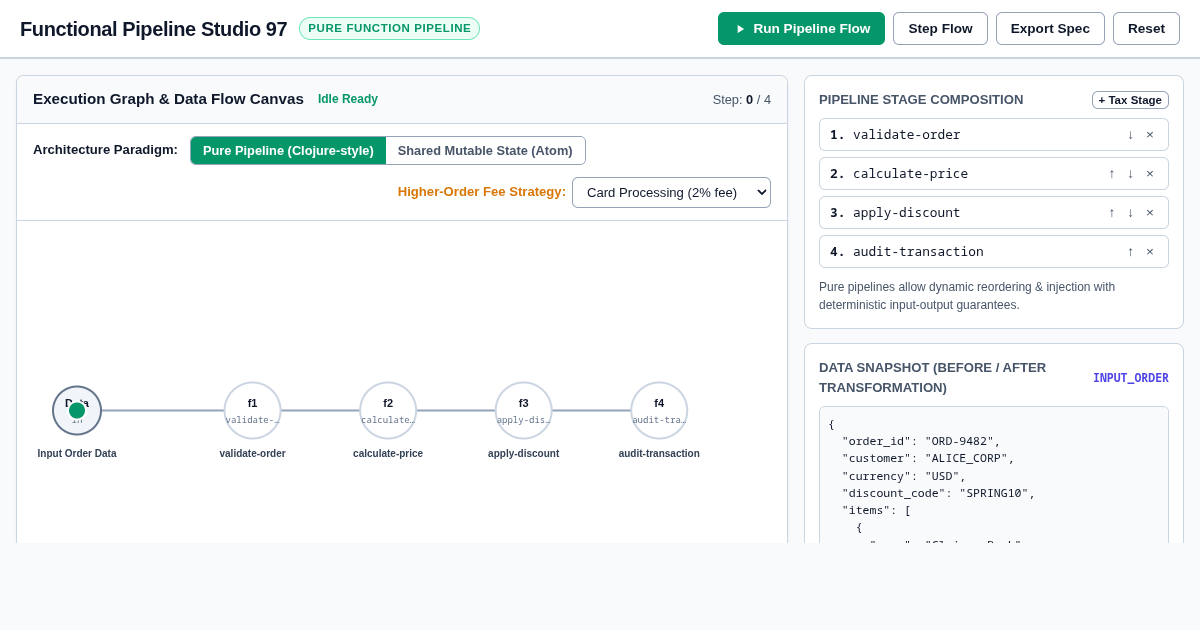Image resolution: width=1200 pixels, height=630 pixels.
Task: Click the "order_id": "ORD-9482" line
Action: tap(921, 442)
